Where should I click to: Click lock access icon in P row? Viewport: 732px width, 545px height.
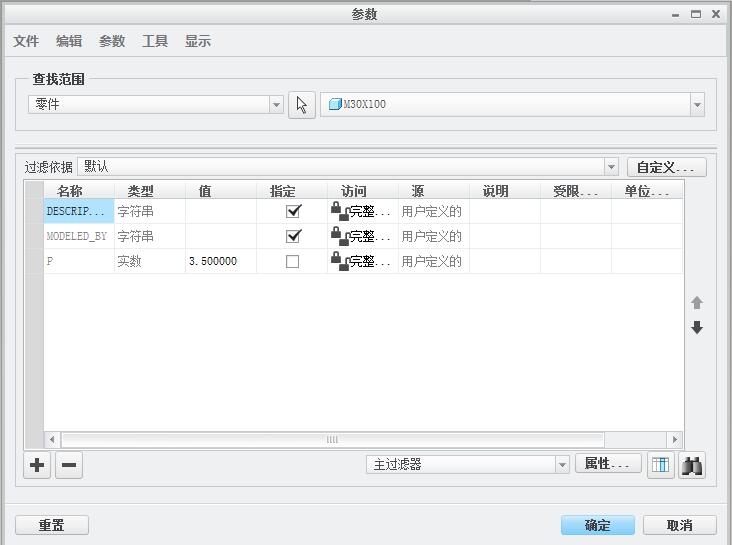tap(340, 261)
